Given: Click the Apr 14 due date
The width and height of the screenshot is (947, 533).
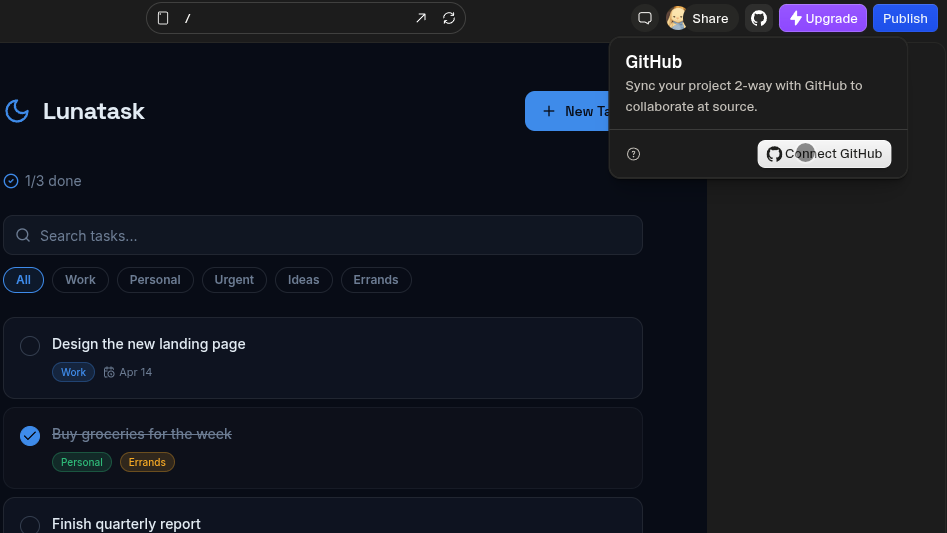Looking at the screenshot, I should pyautogui.click(x=136, y=372).
